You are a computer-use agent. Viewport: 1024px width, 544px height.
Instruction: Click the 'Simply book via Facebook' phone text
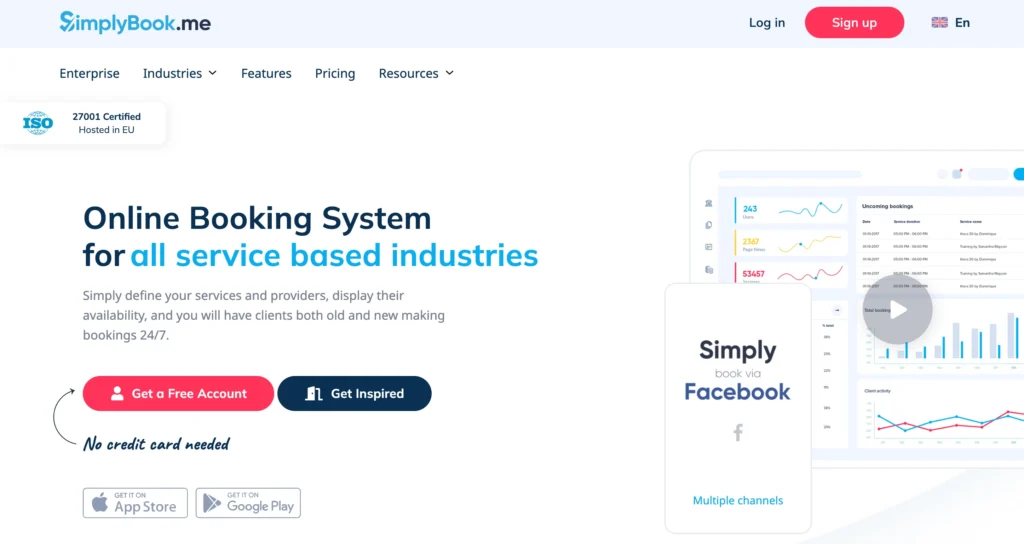click(738, 370)
